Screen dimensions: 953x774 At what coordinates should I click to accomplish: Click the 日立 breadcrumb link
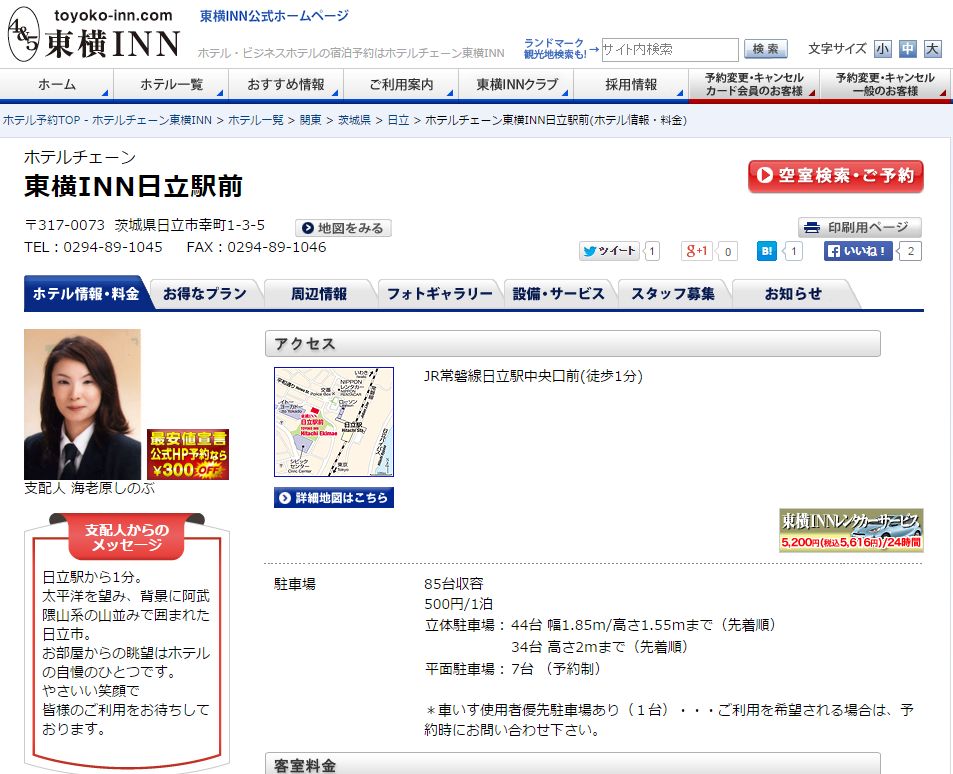tap(398, 120)
